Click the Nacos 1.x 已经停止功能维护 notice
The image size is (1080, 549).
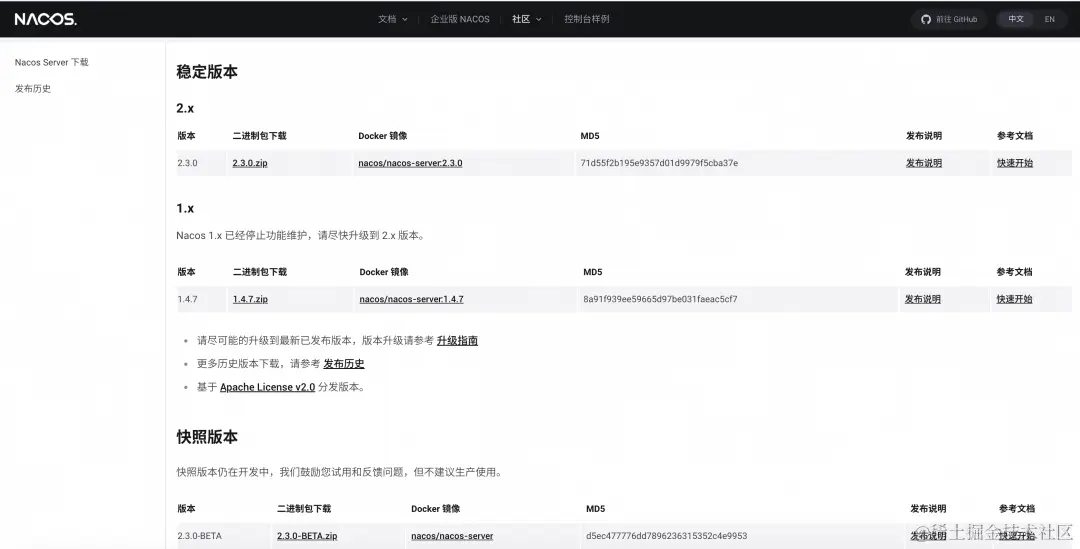(300, 236)
